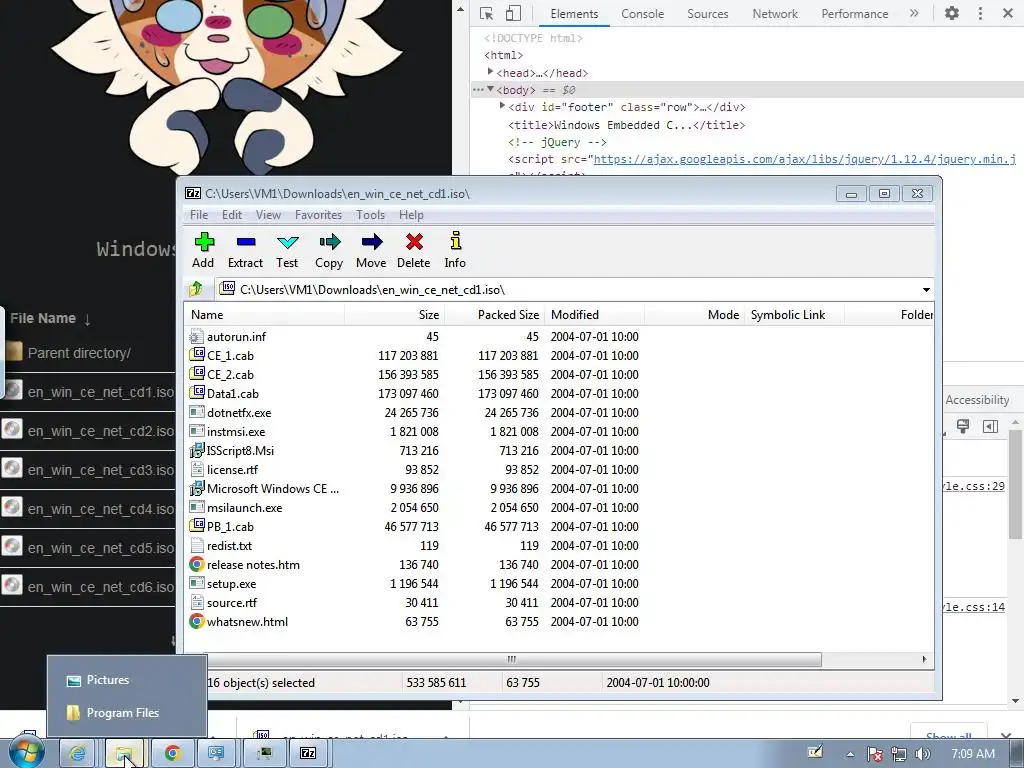Screen dimensions: 1024x768
Task: Toggle the DevTools device toolbar icon
Action: 513,14
